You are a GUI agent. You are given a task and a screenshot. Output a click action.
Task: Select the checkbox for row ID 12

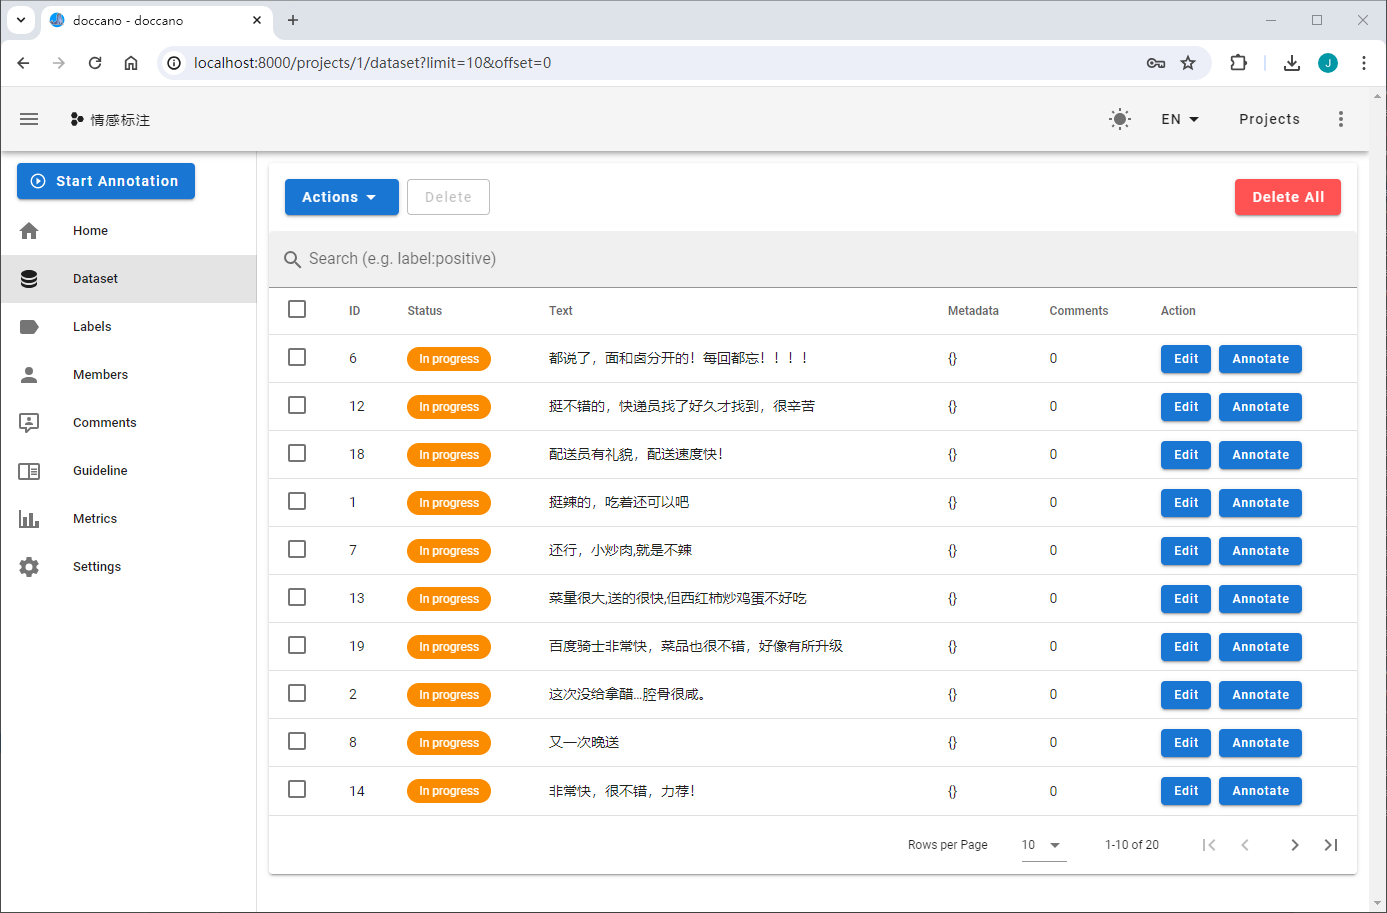[x=297, y=405]
